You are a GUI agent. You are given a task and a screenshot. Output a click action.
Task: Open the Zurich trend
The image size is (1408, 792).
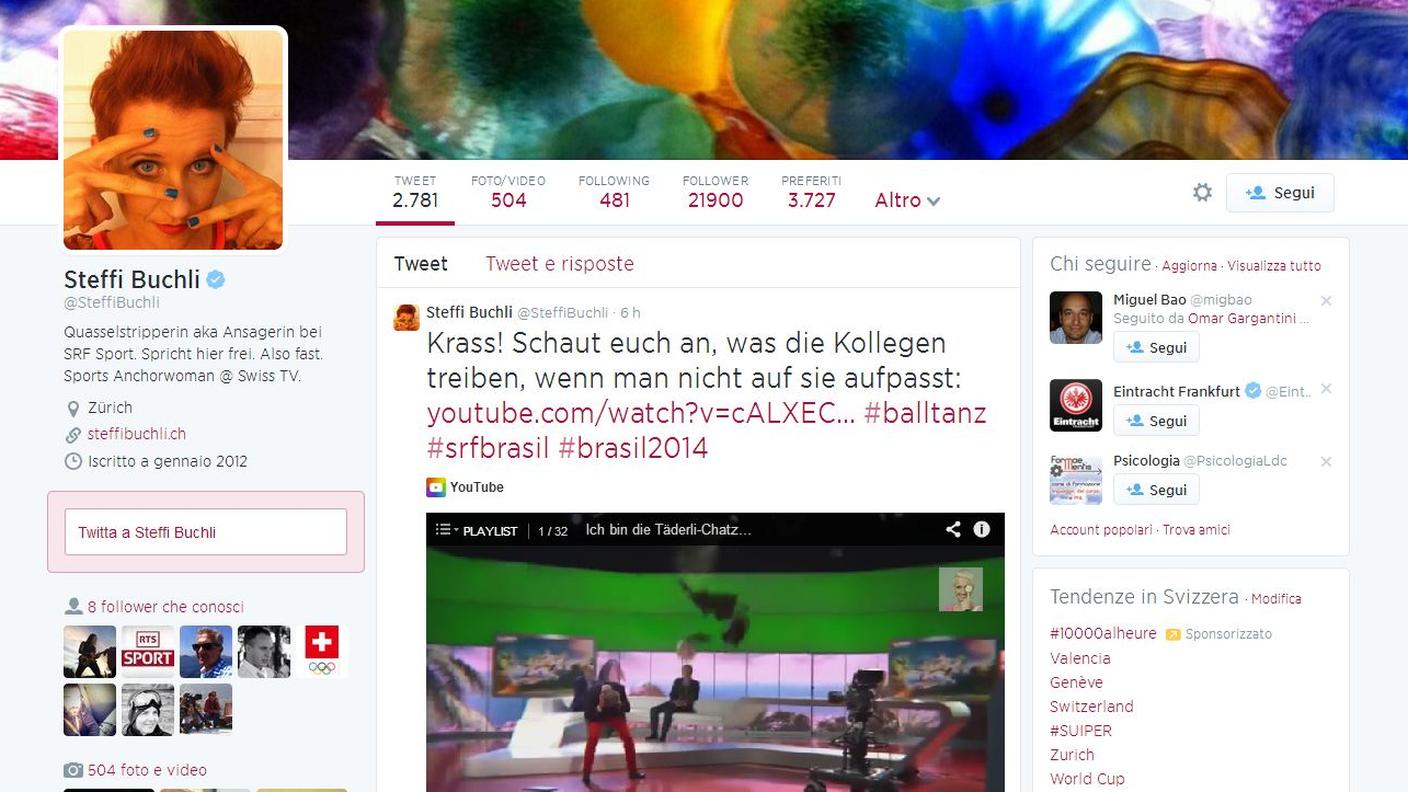click(x=1072, y=754)
